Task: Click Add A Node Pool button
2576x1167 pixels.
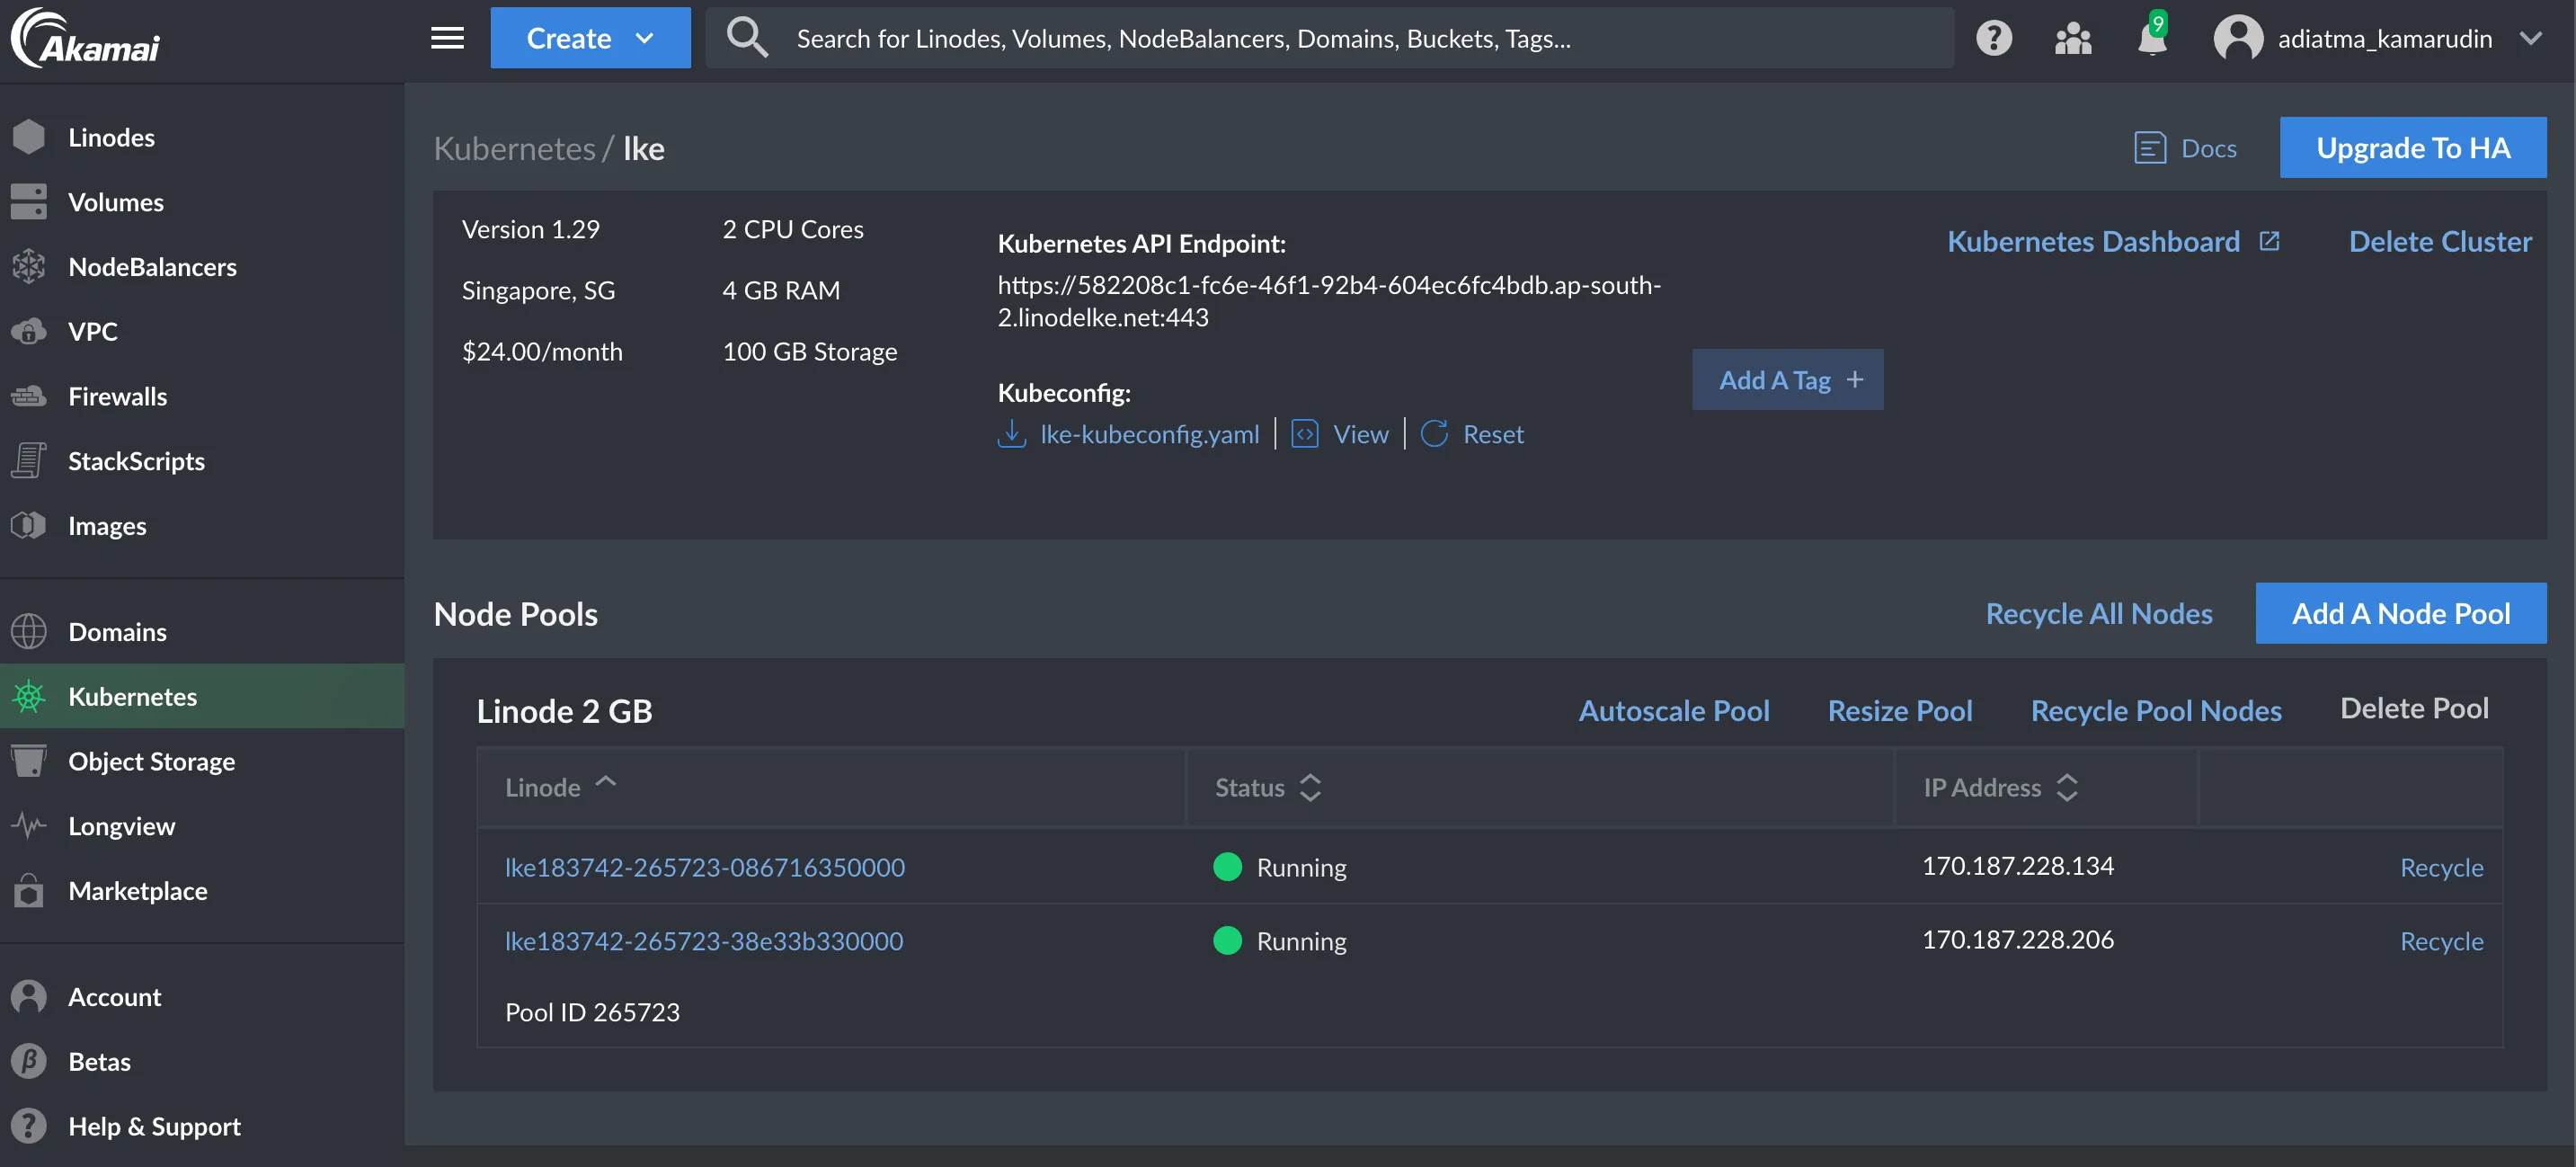Action: 2401,613
